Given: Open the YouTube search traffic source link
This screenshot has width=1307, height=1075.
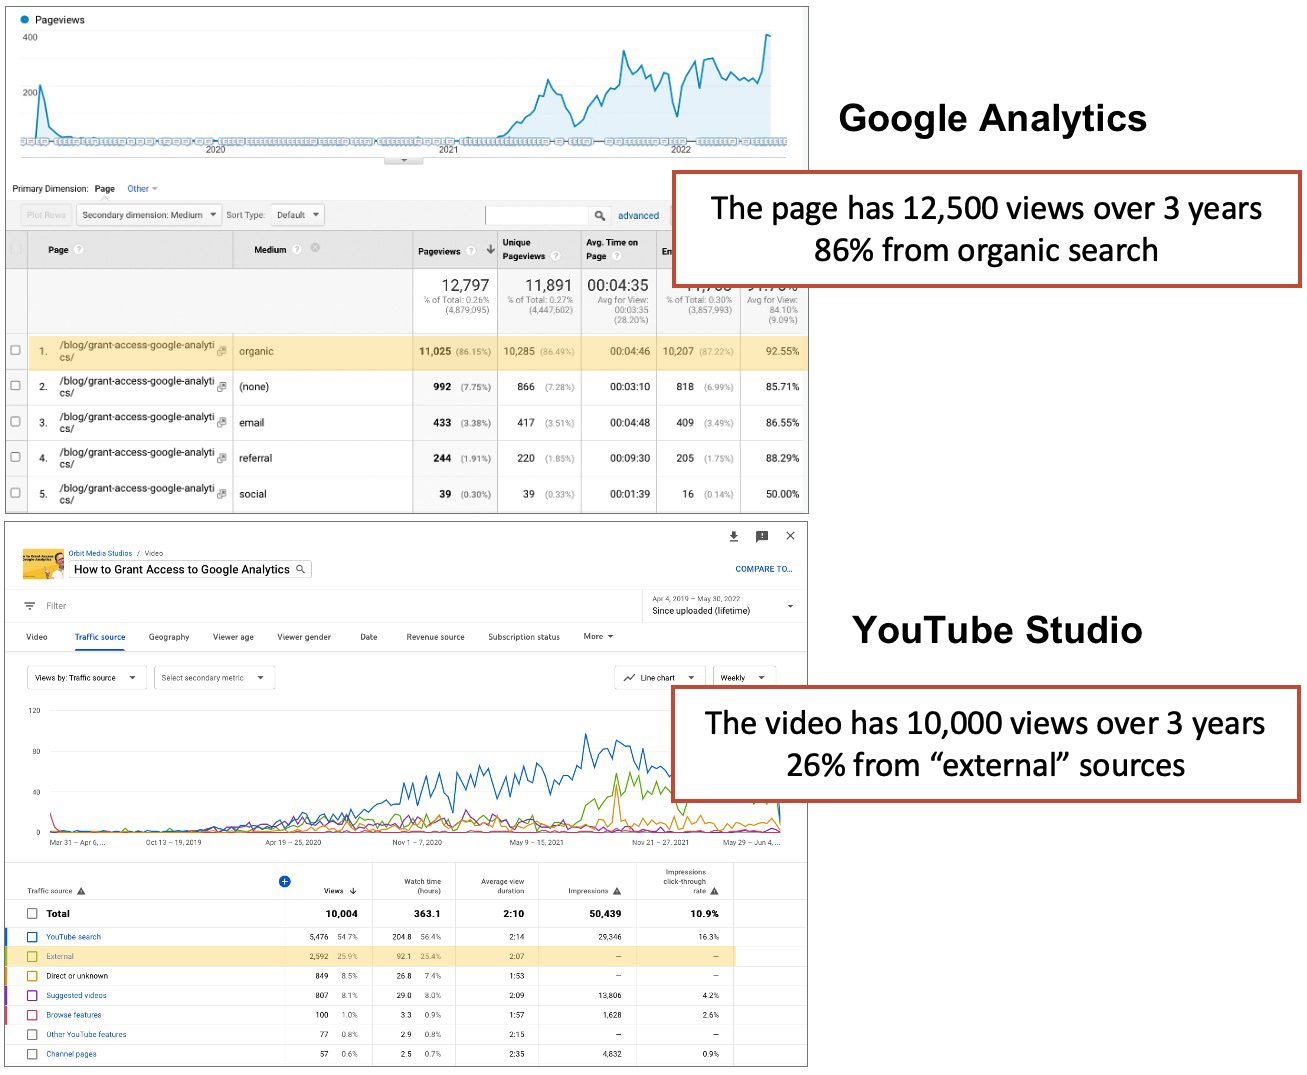Looking at the screenshot, I should [73, 937].
